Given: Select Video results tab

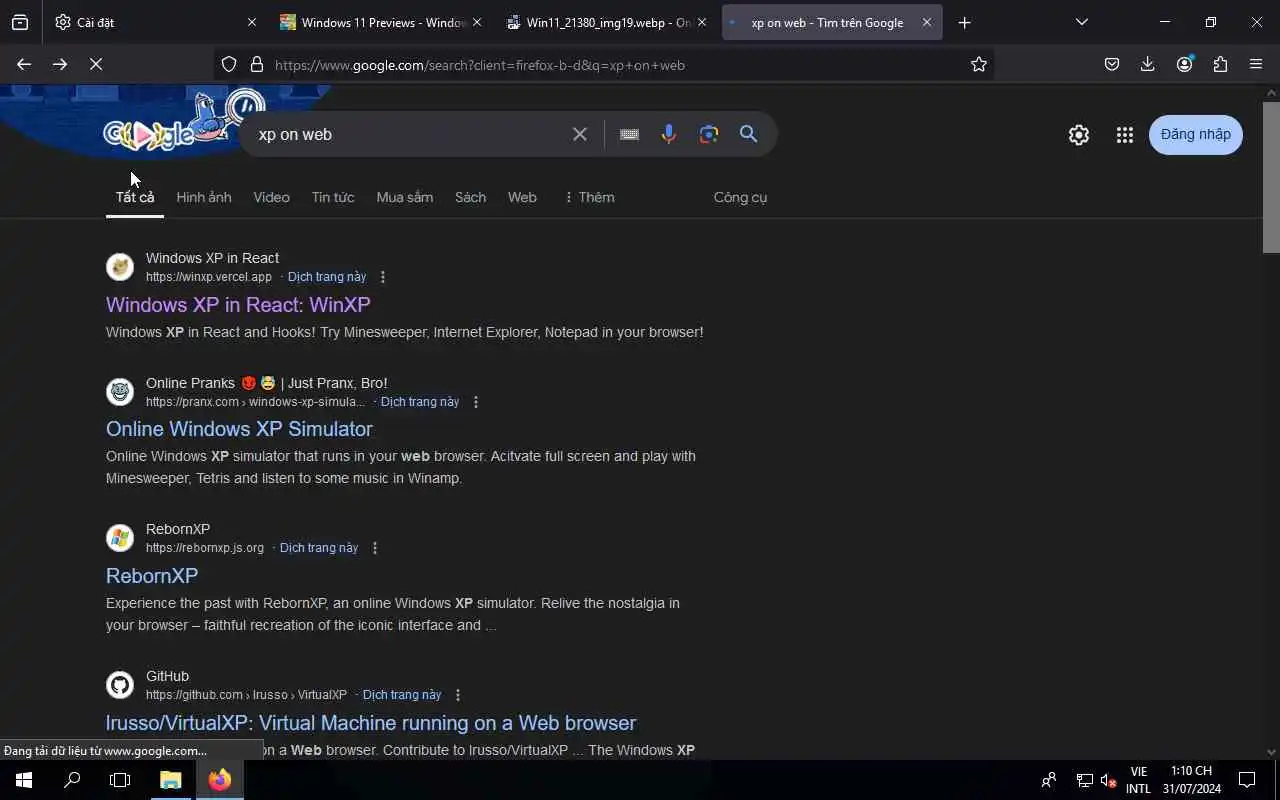Looking at the screenshot, I should pos(271,197).
